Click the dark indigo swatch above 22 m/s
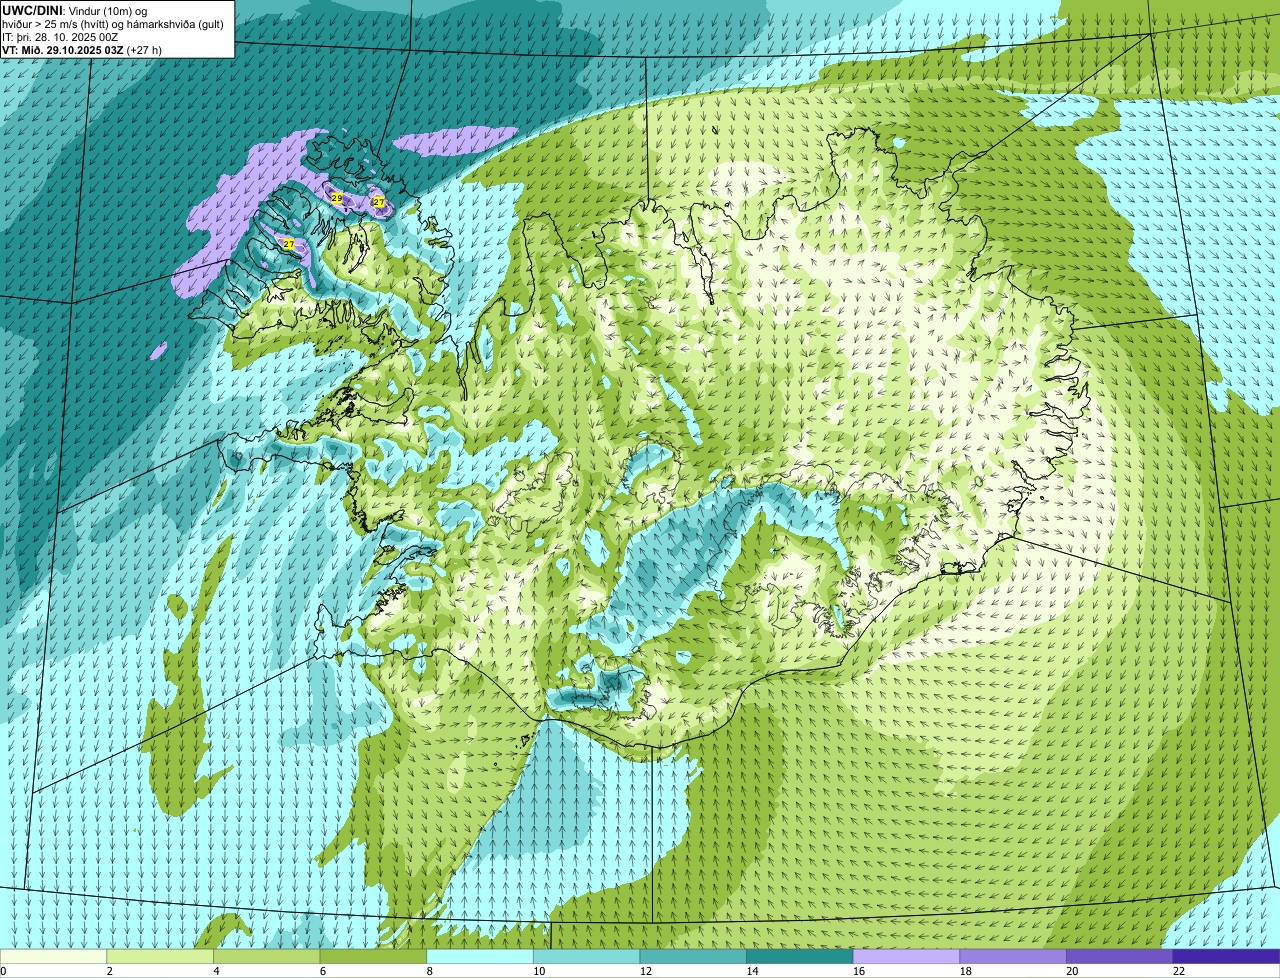 coord(1226,956)
